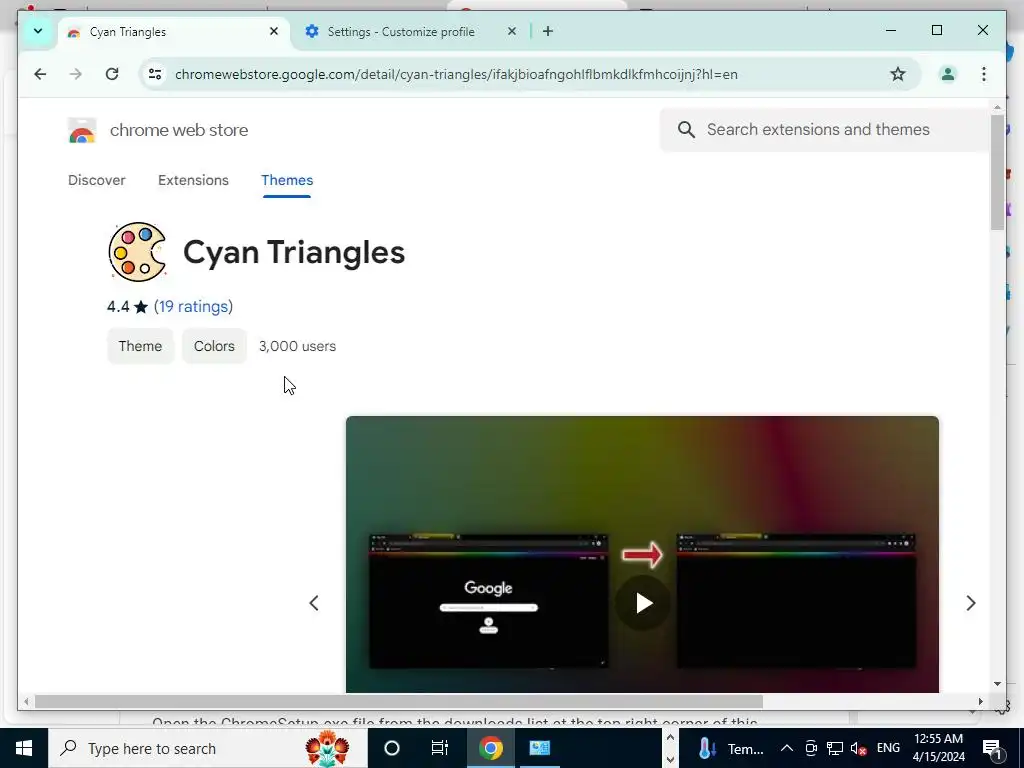Image resolution: width=1024 pixels, height=768 pixels.
Task: Play the theme preview video
Action: click(x=643, y=603)
